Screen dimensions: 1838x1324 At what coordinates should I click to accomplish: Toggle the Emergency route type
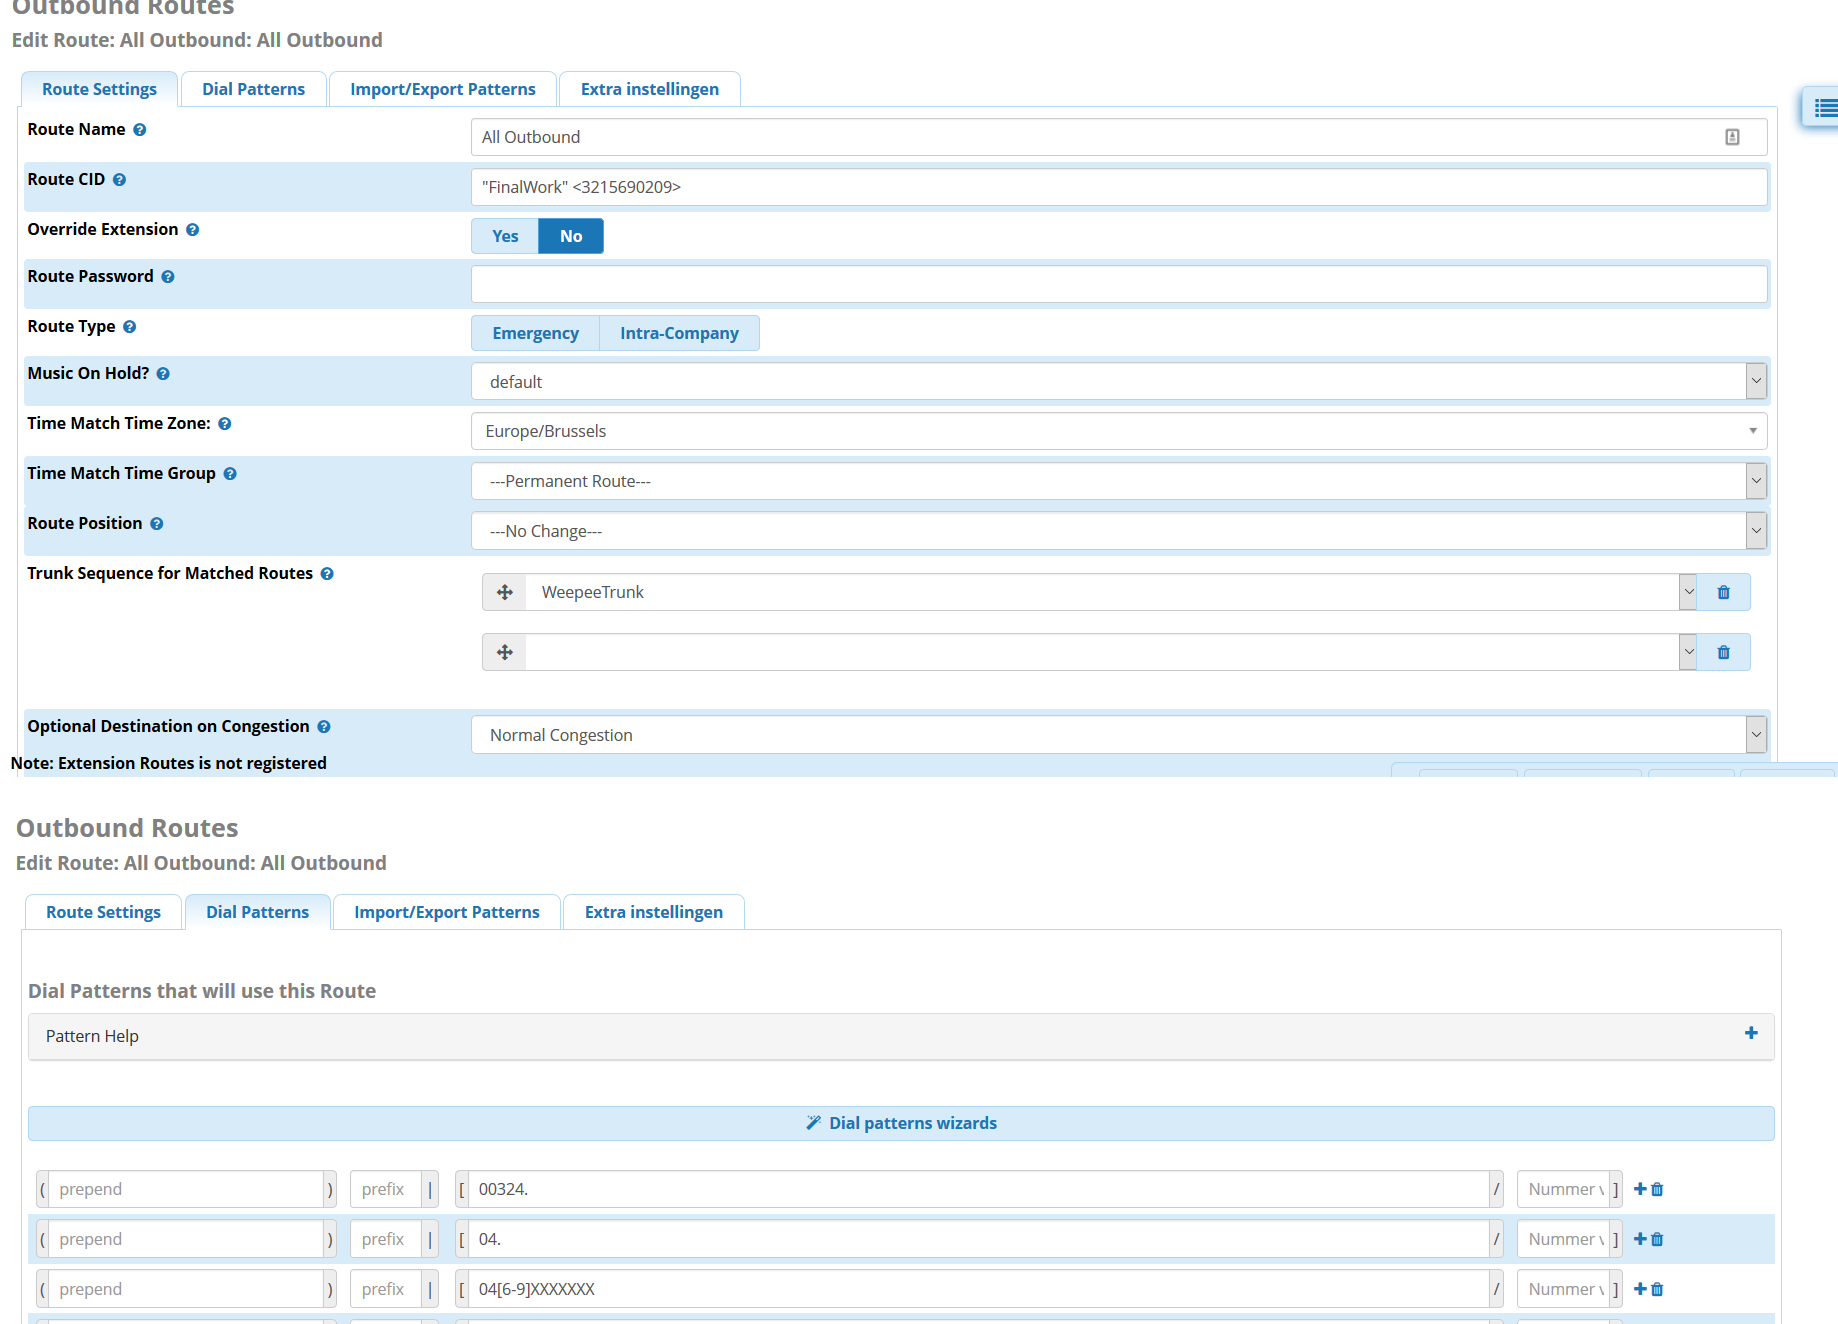pos(535,333)
